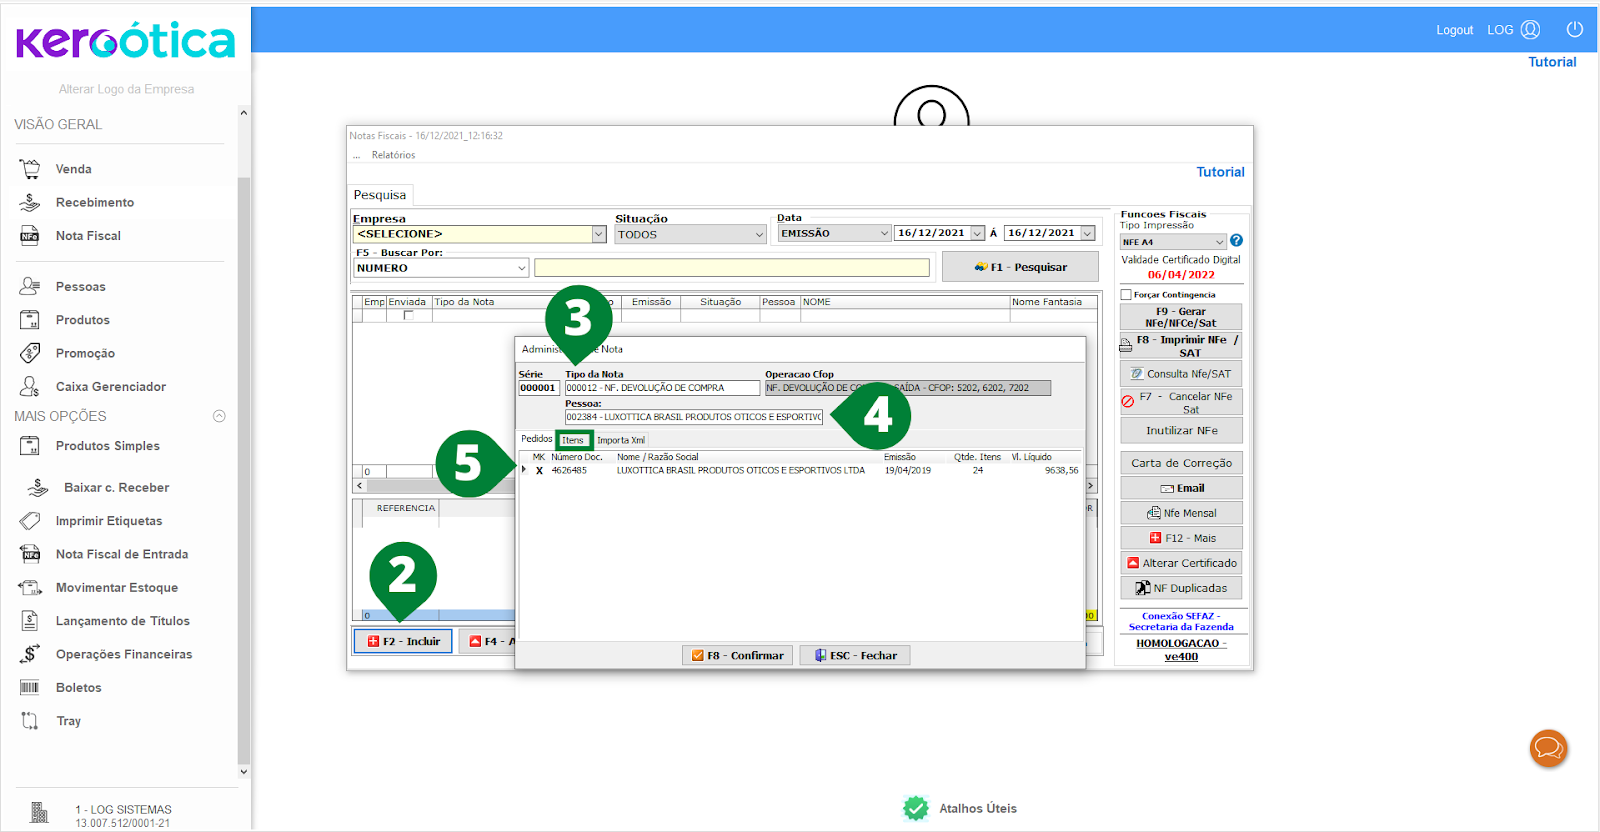Screen dimensions: 1600x832
Task: Click the company building icon at sidebar bottom
Action: click(x=39, y=813)
